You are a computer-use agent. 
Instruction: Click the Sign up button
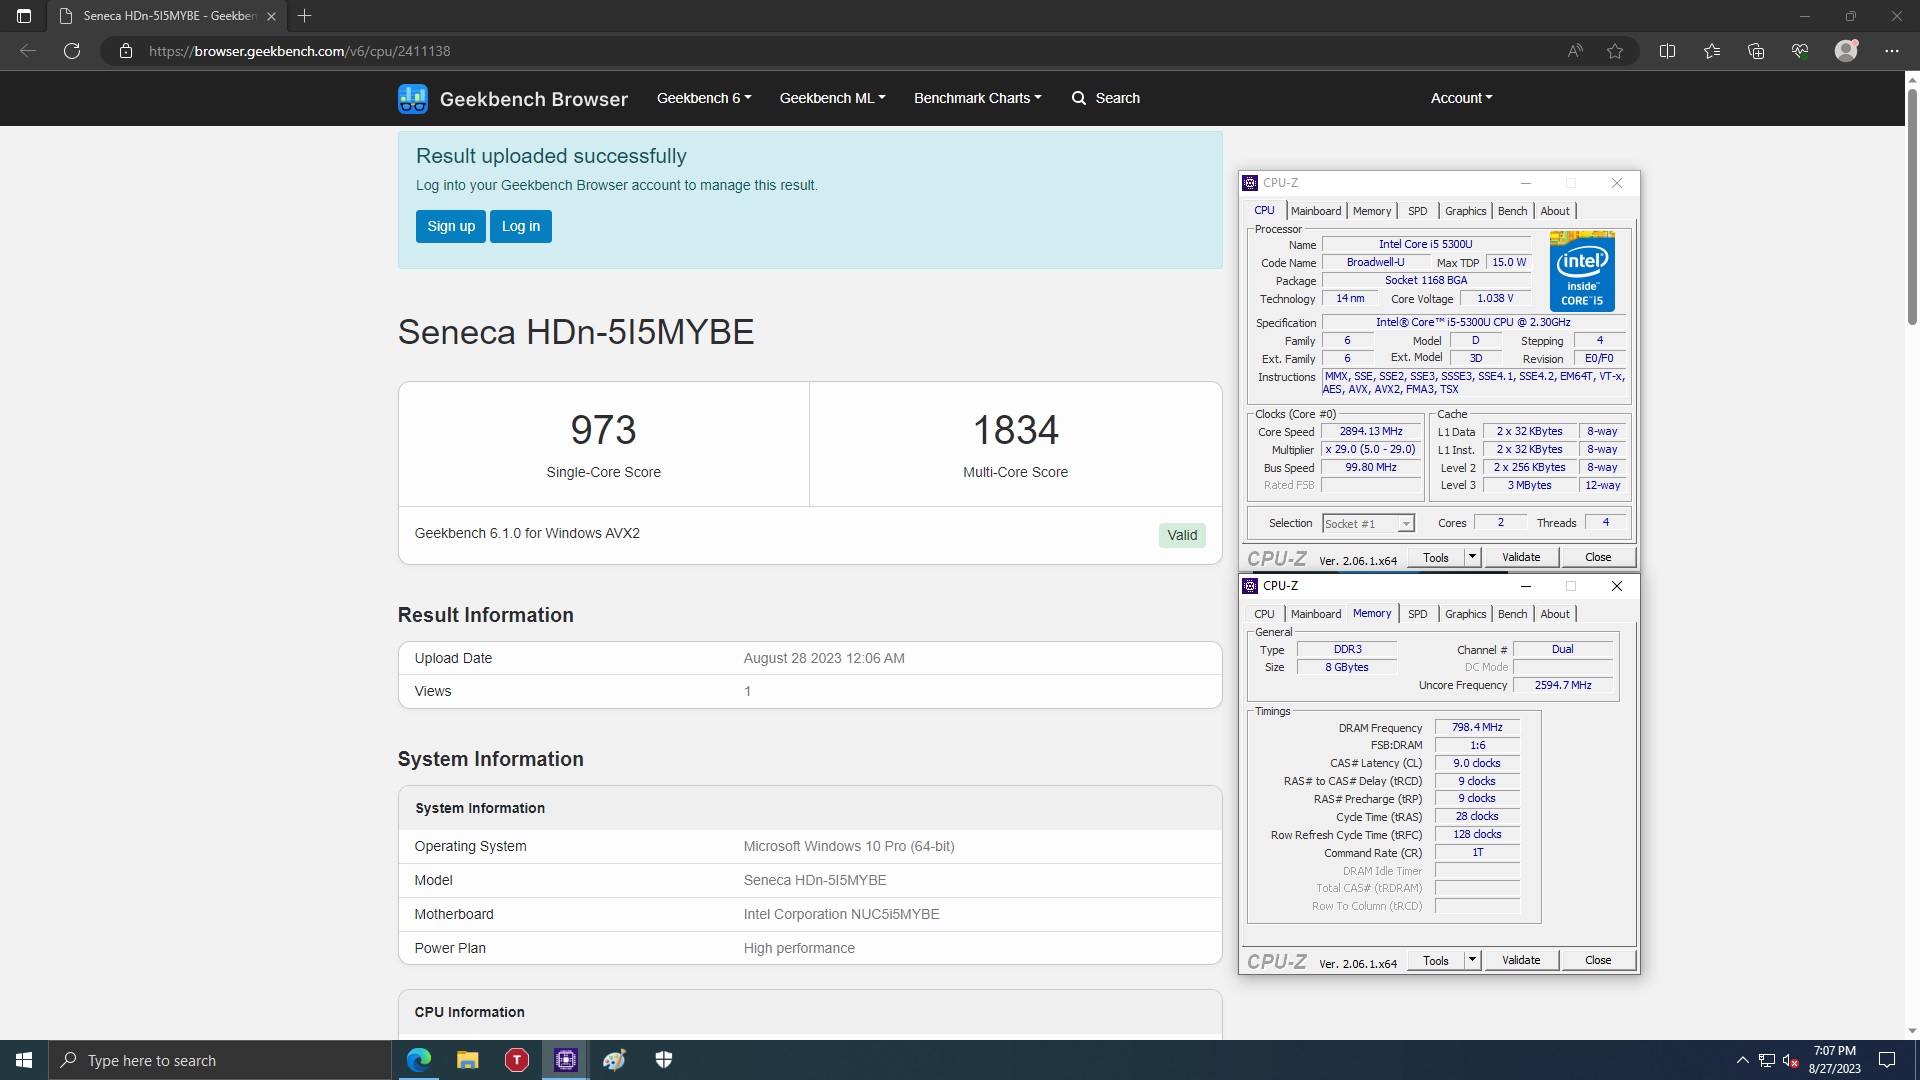coord(451,226)
